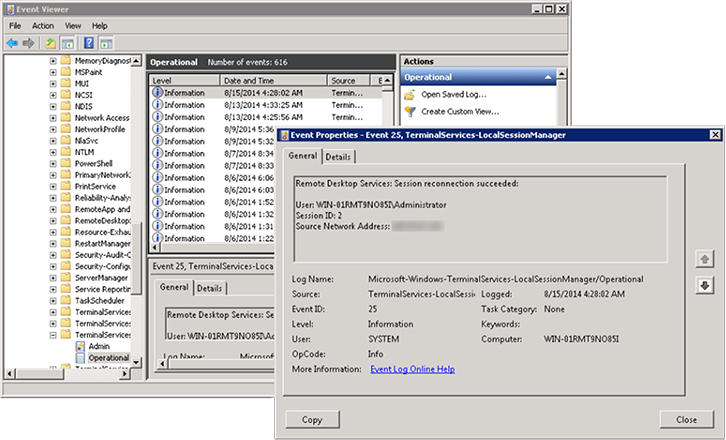
Task: Click the Create Custom View funnel icon
Action: click(410, 111)
